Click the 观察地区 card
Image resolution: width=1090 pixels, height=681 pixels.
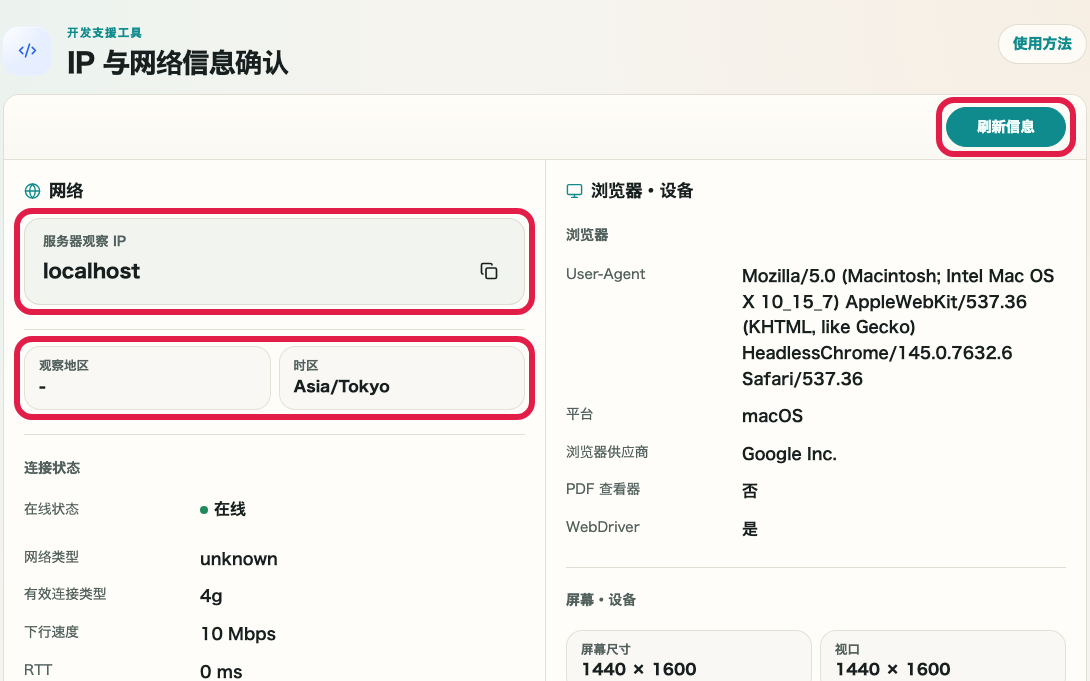(147, 377)
